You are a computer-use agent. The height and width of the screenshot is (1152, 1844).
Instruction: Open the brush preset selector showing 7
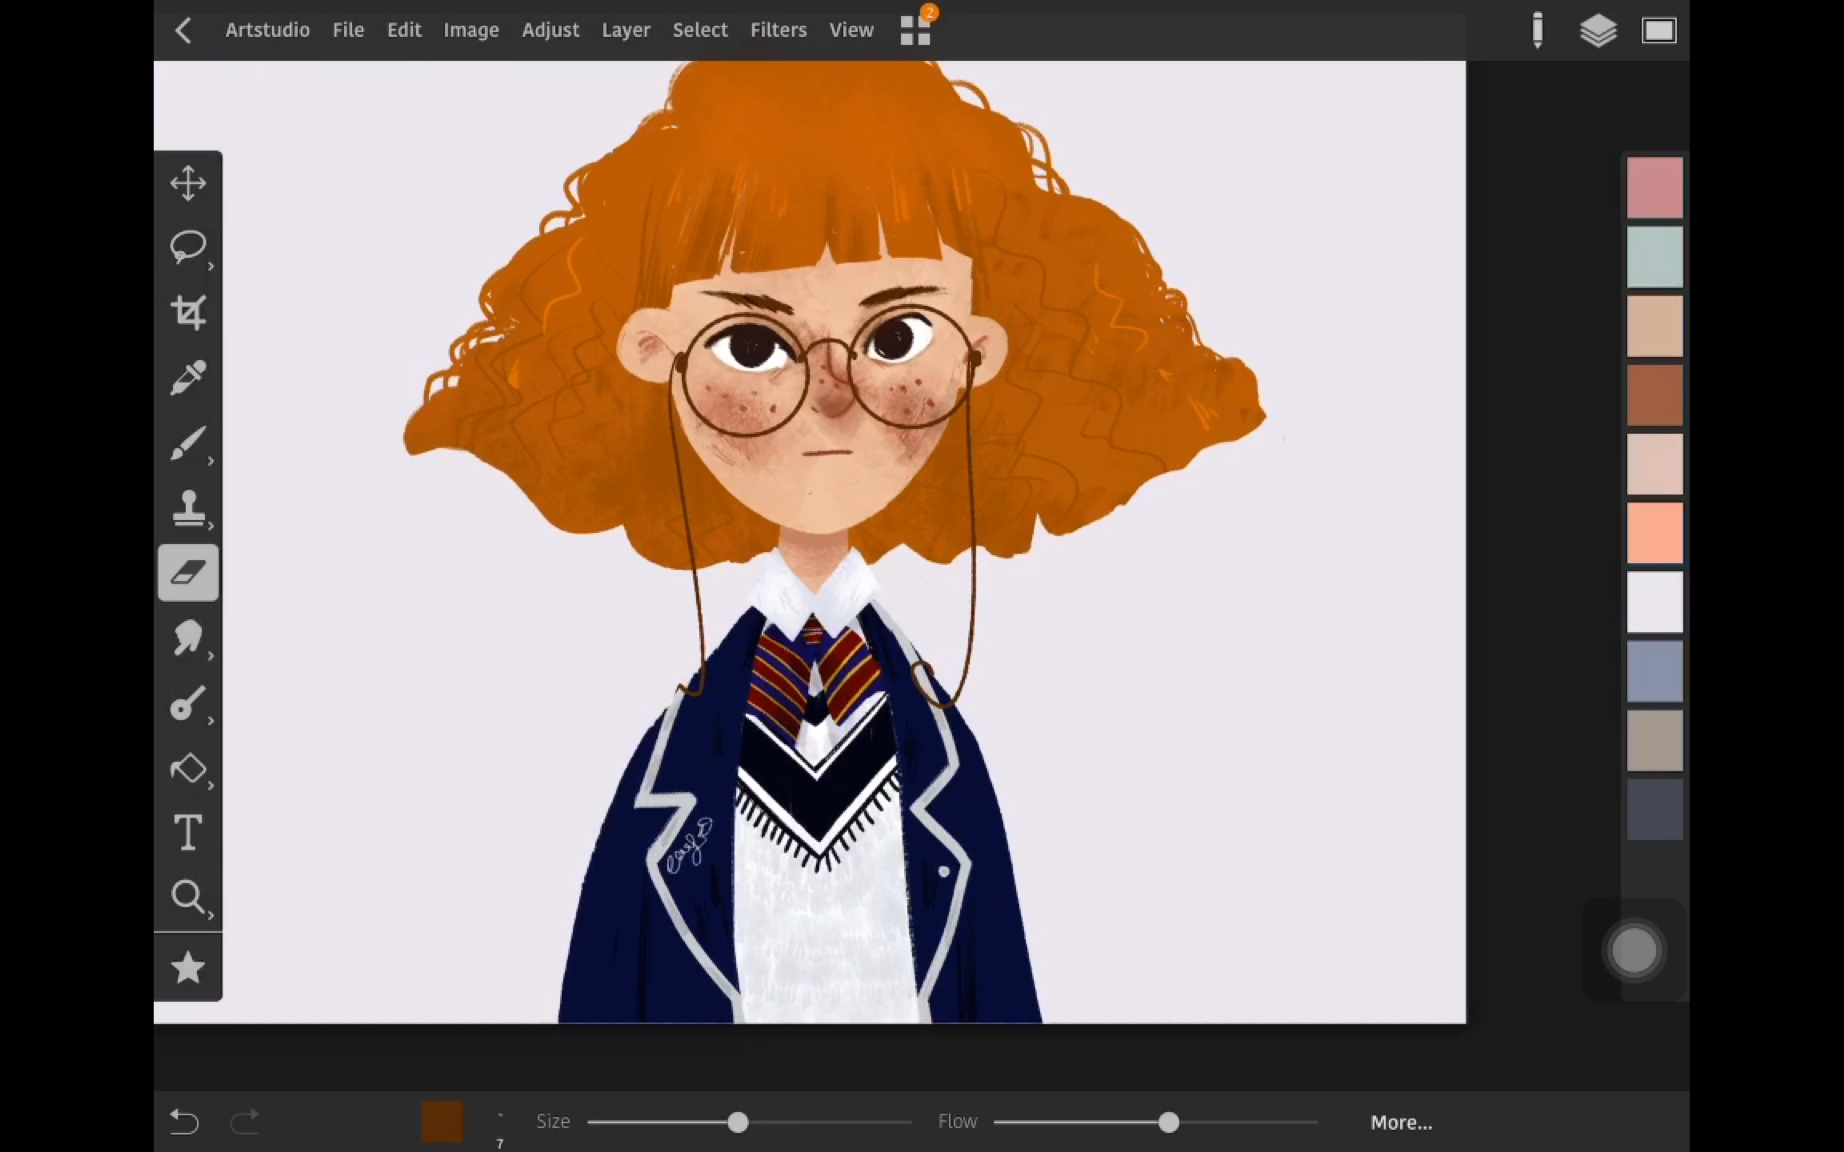(500, 1128)
